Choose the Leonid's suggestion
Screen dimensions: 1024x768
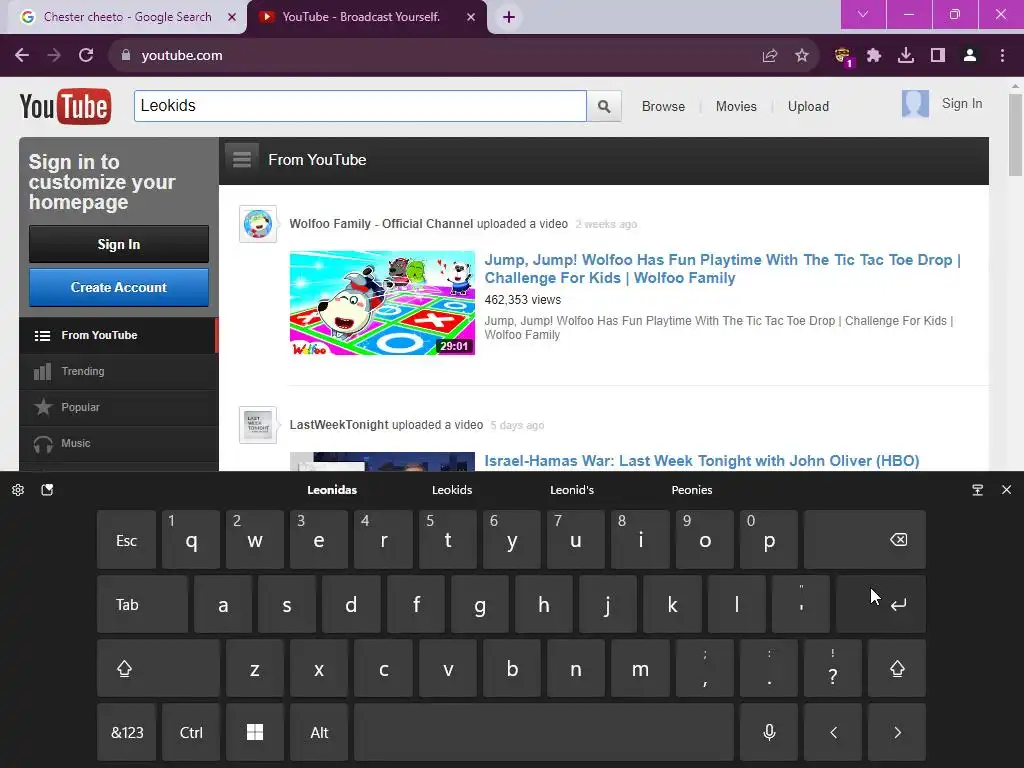[572, 490]
